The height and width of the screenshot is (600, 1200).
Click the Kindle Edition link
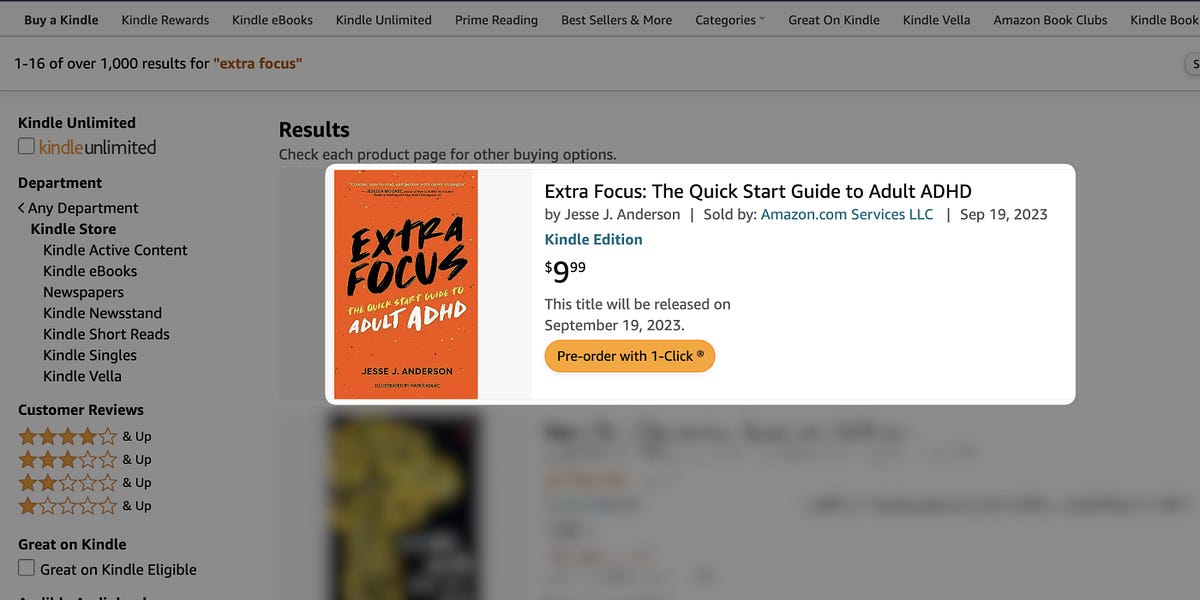[593, 239]
